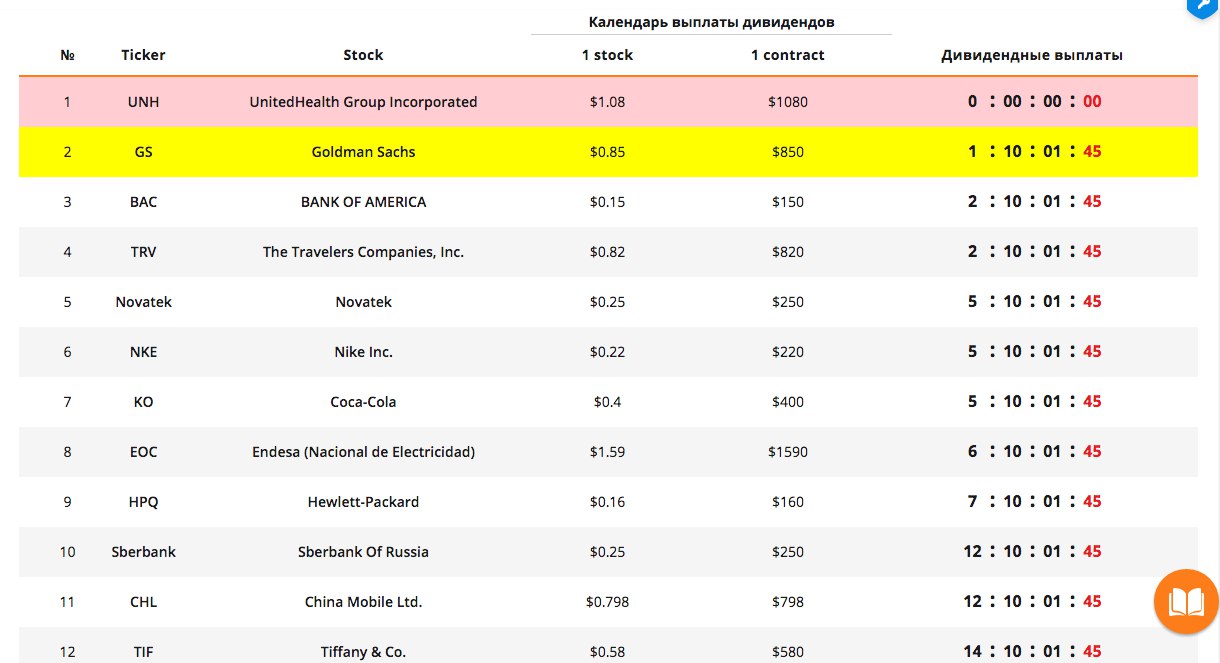Select the Nike Inc. stock name
Viewport: 1220px width, 663px height.
pyautogui.click(x=363, y=352)
